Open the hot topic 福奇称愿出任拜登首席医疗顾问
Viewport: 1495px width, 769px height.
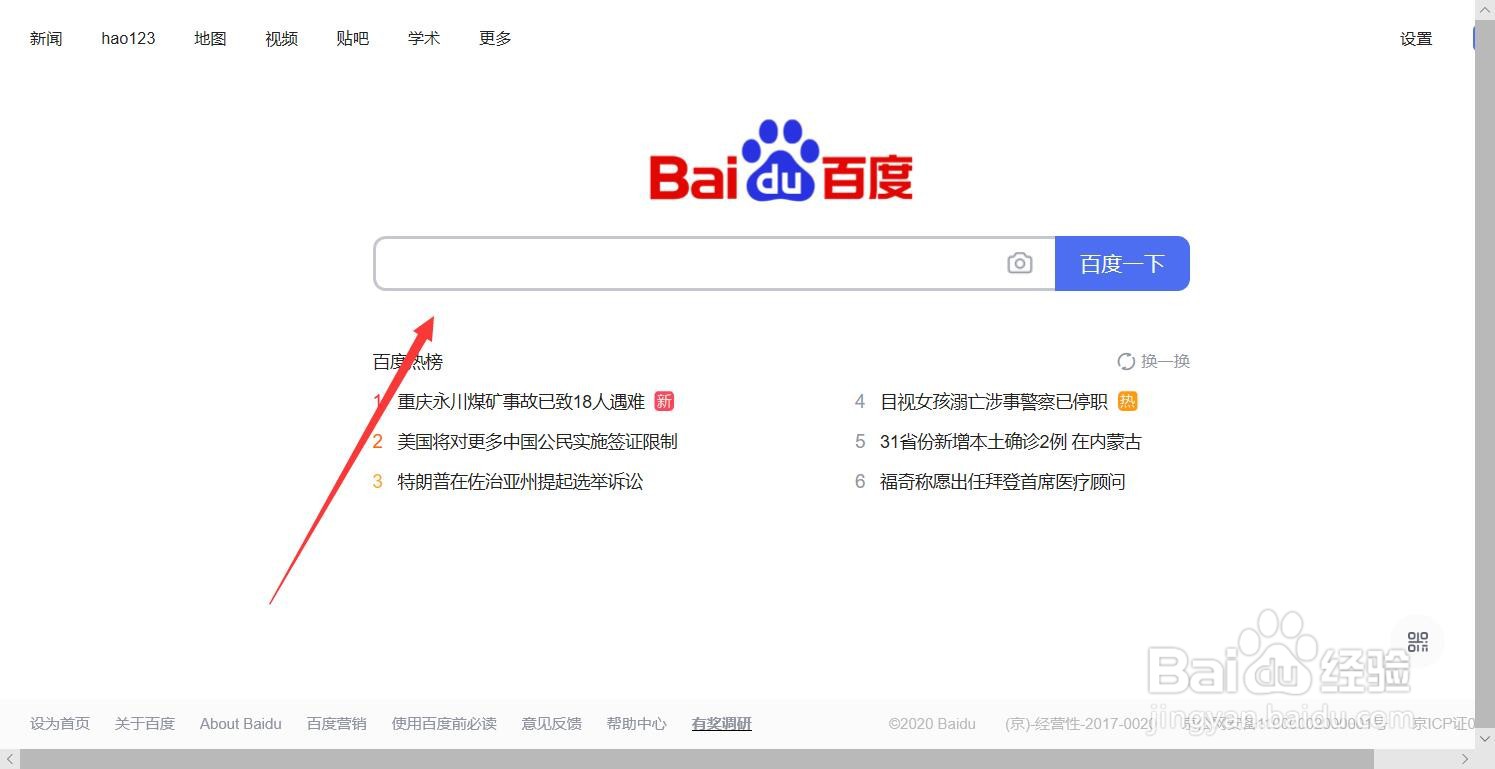(x=1002, y=481)
